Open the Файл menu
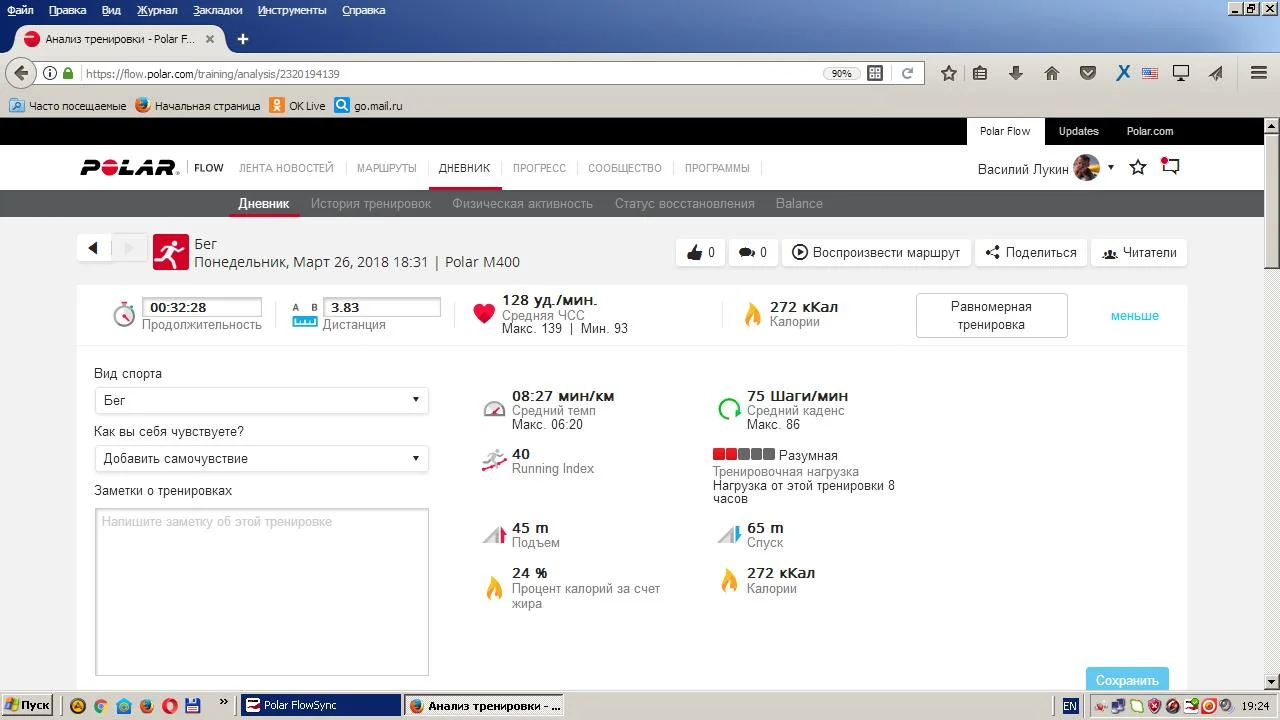The width and height of the screenshot is (1280, 720). click(20, 10)
